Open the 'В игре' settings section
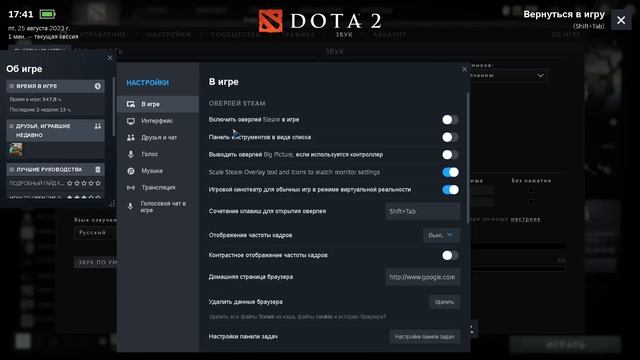The width and height of the screenshot is (640, 360). tap(158, 104)
